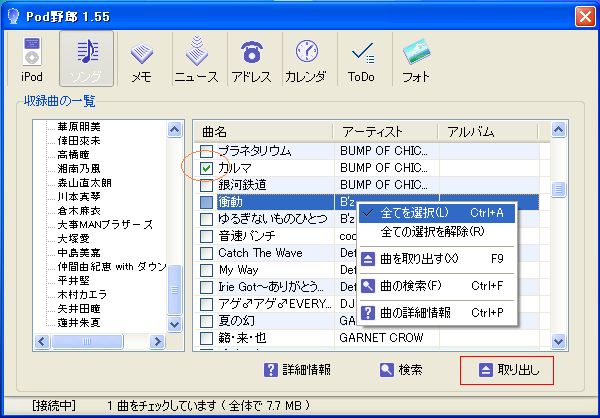The image size is (600, 418).
Task: Select artist 高橋瞳 in tree
Action: (x=73, y=155)
